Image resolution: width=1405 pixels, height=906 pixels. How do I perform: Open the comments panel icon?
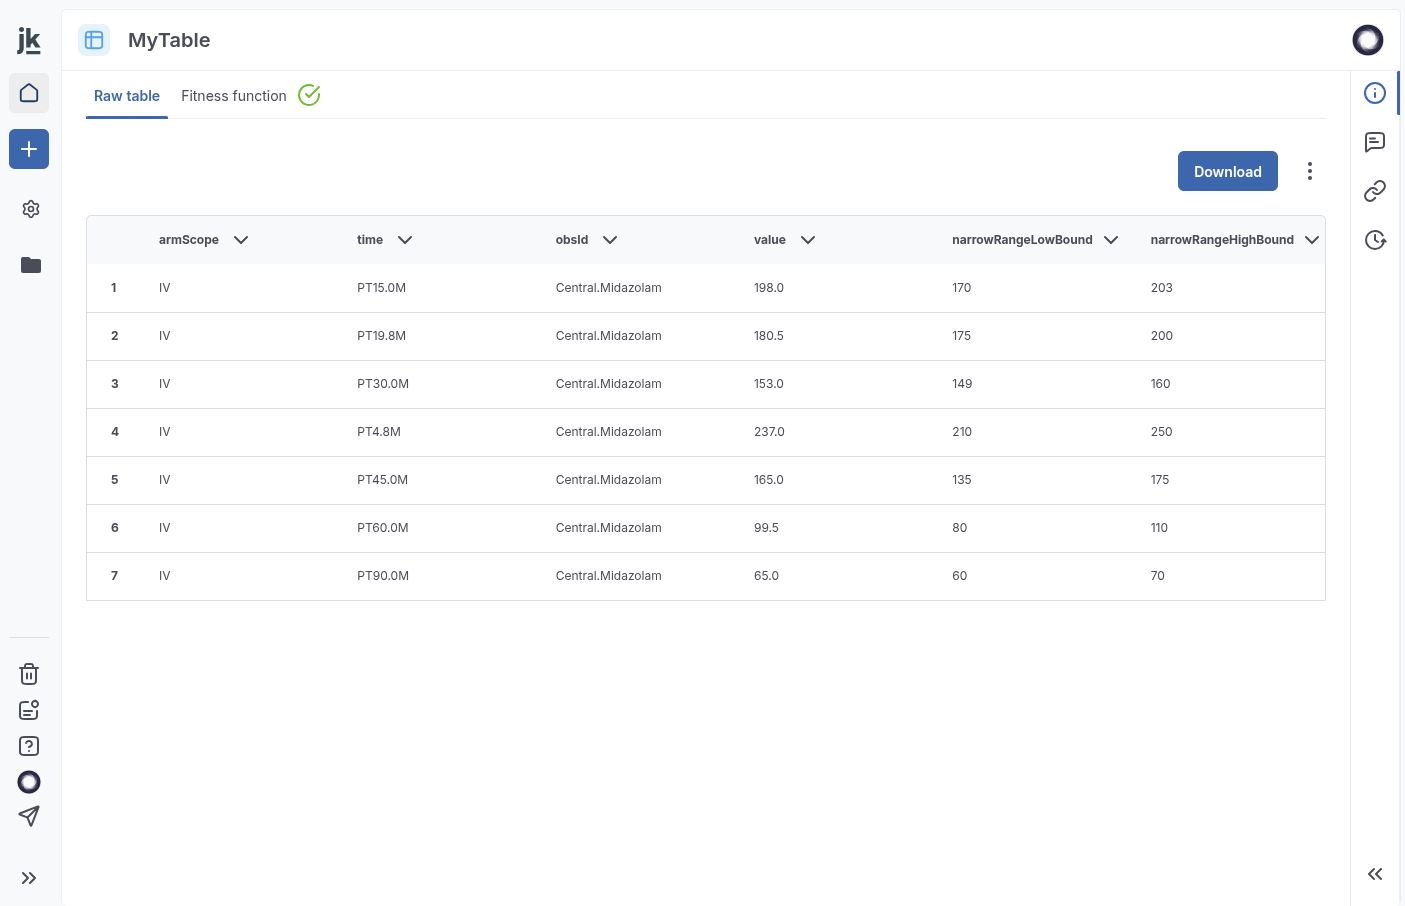(1375, 142)
